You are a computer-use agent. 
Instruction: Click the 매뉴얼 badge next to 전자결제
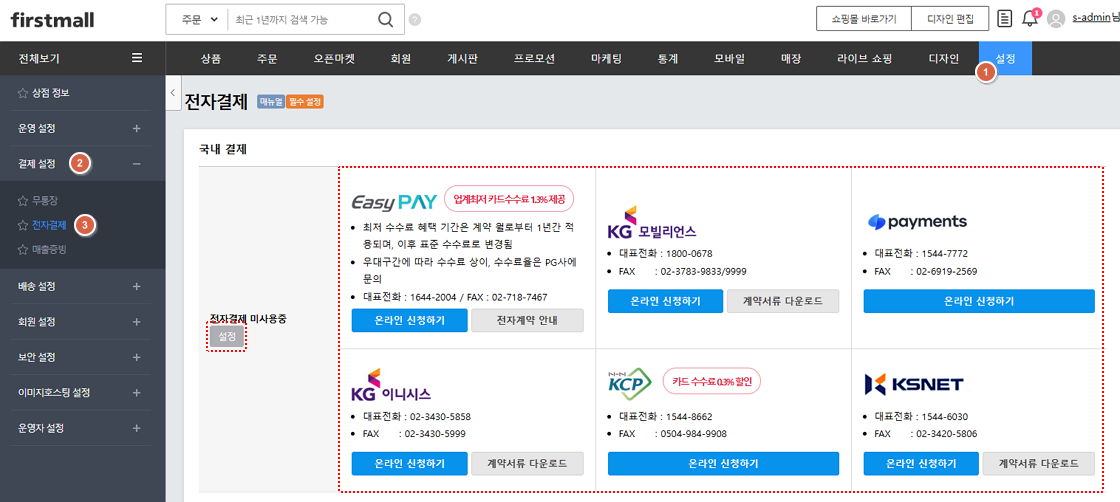271,103
